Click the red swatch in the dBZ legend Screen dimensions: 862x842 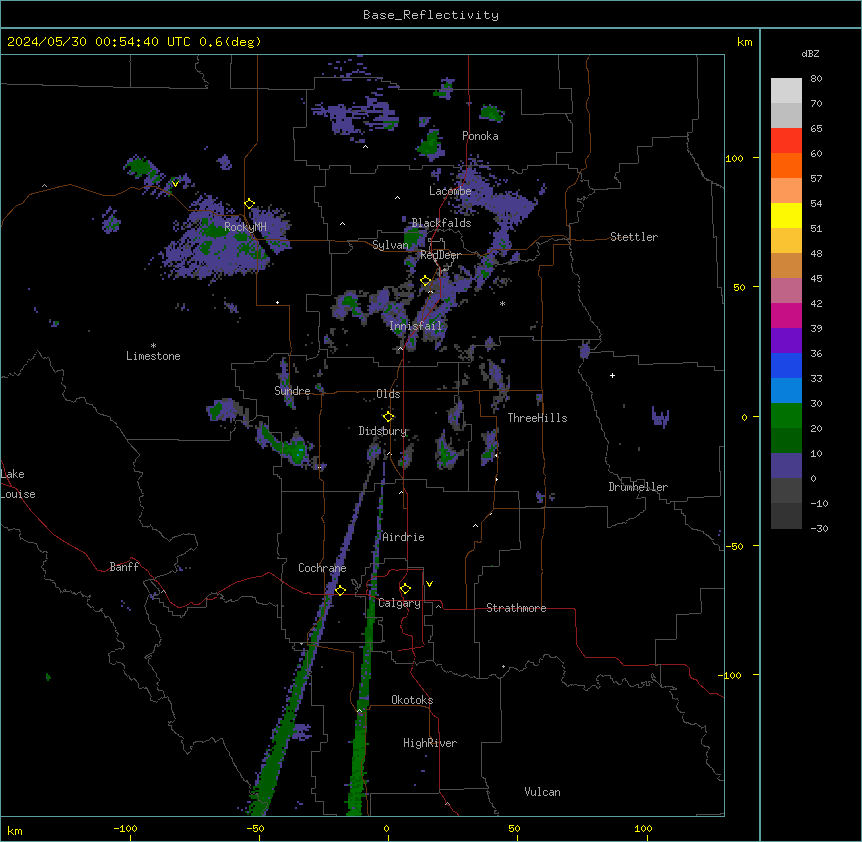(x=786, y=141)
